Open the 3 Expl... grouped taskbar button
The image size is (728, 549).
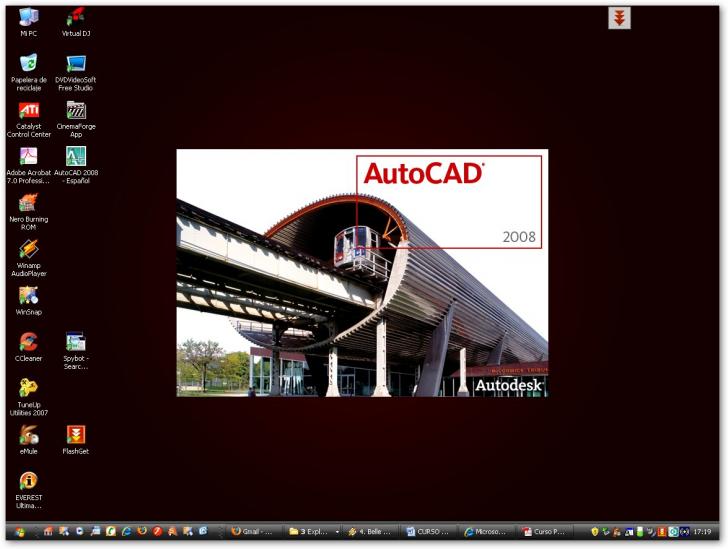pyautogui.click(x=310, y=531)
